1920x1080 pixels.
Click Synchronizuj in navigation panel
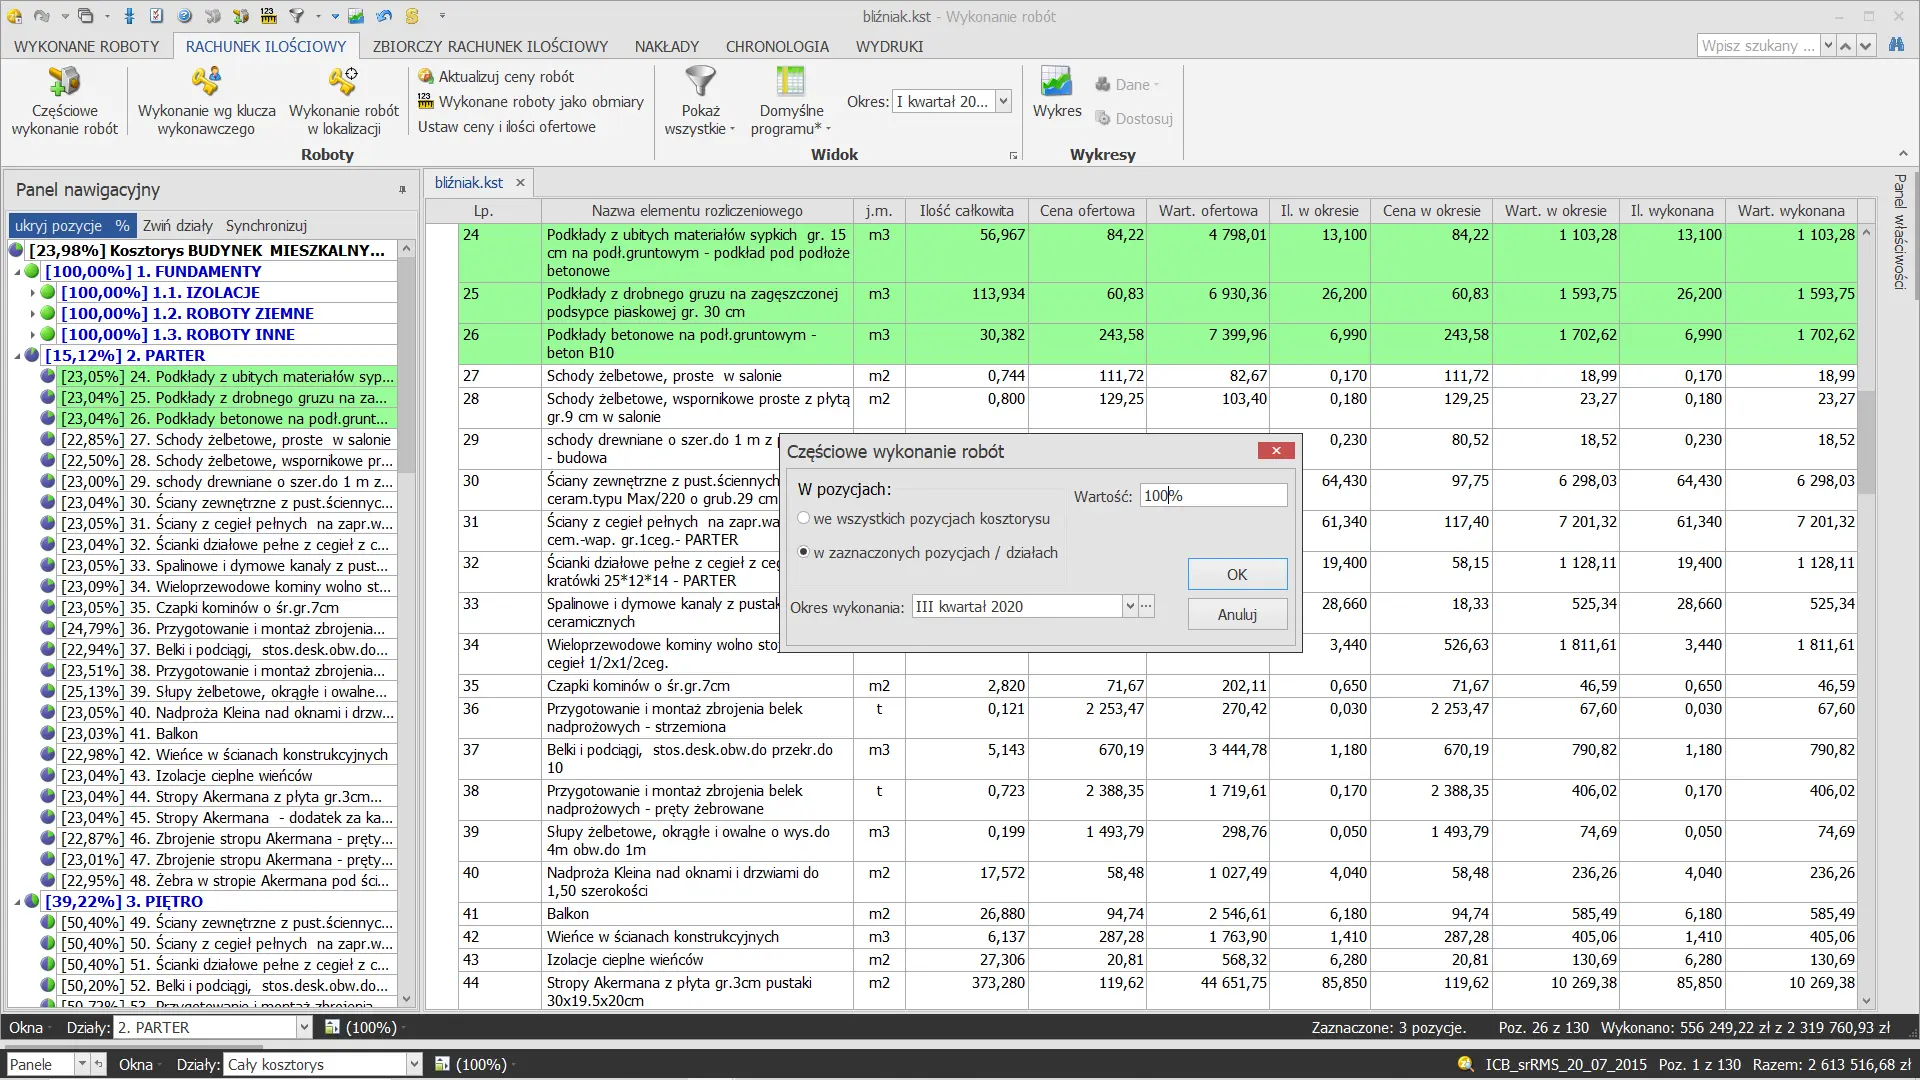(x=266, y=225)
